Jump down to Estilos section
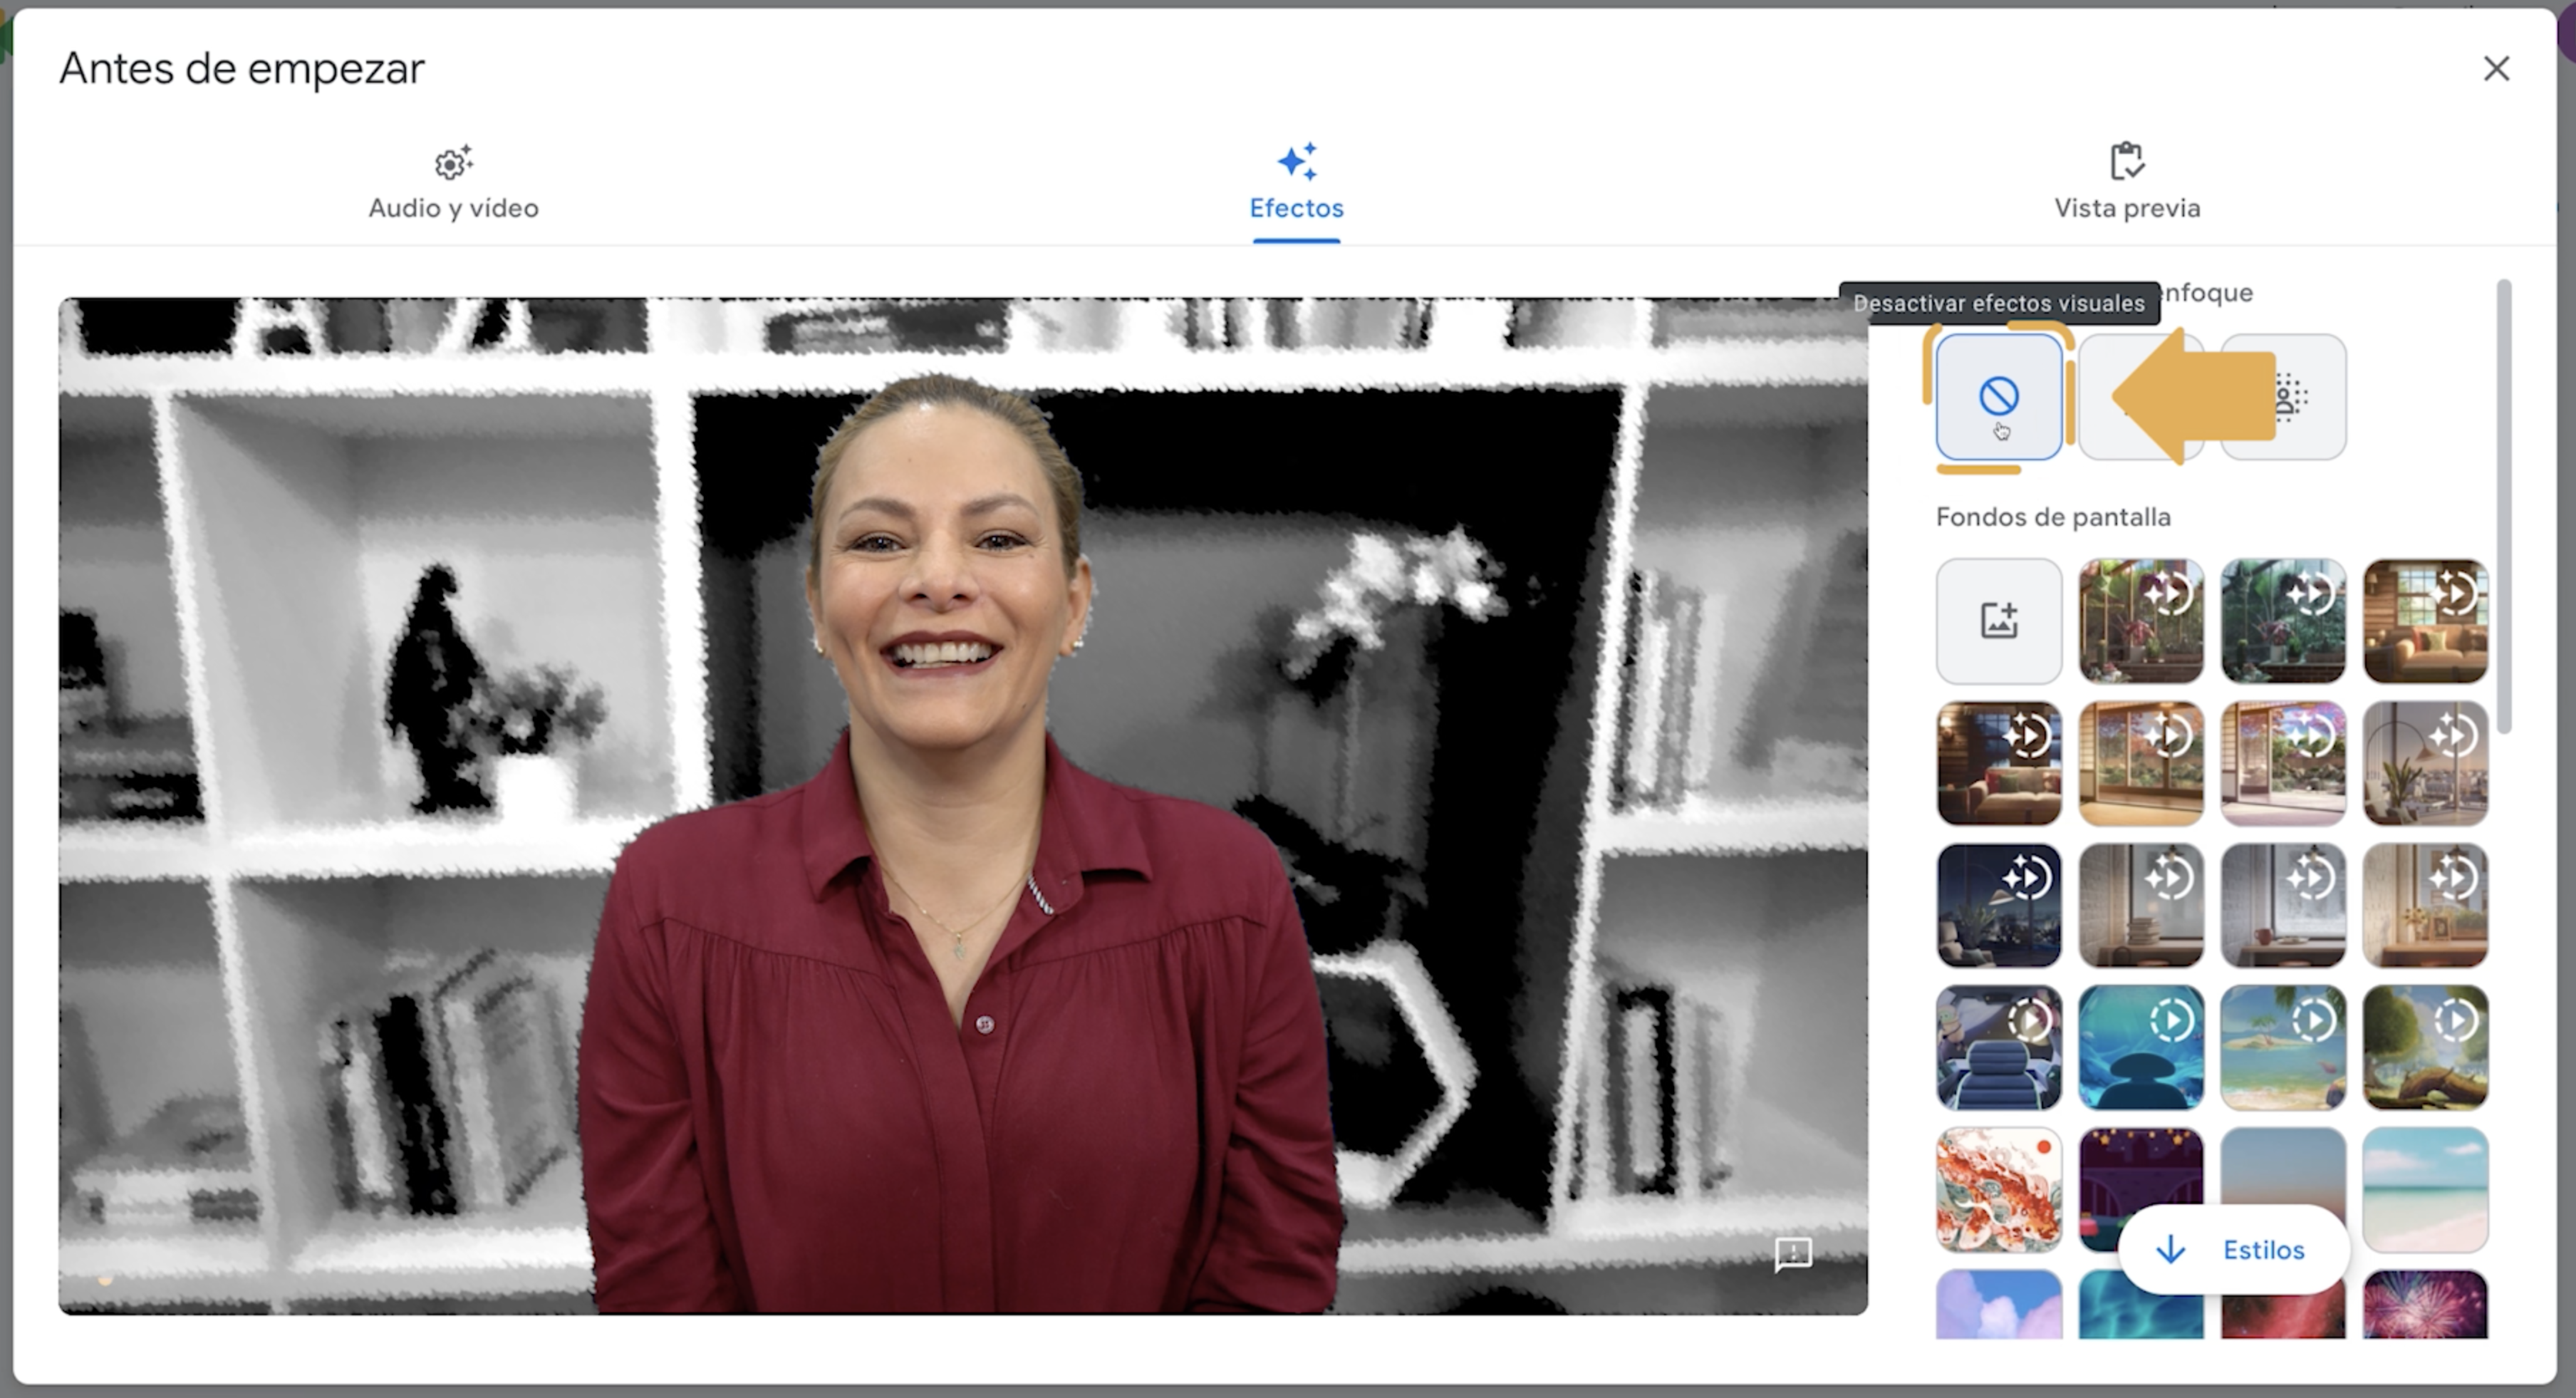Screen dimensions: 2576x1398 (2233, 1250)
